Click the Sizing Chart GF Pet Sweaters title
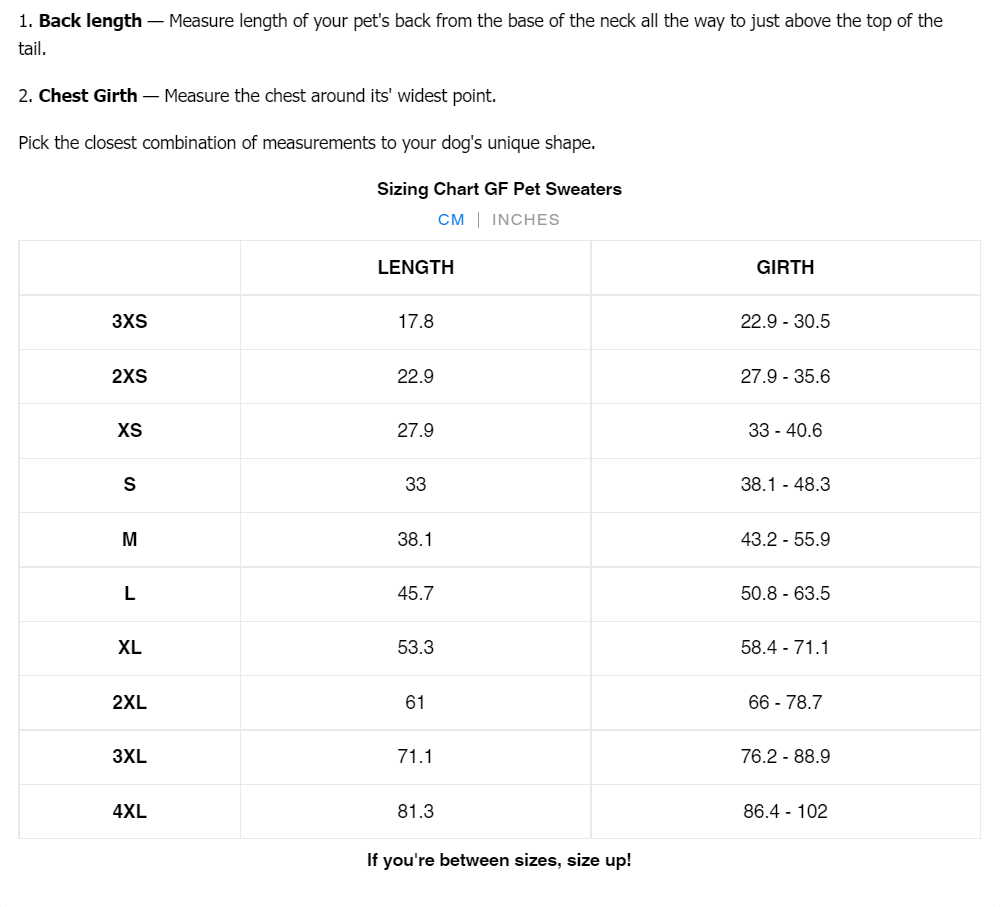1000x907 pixels. coord(499,189)
